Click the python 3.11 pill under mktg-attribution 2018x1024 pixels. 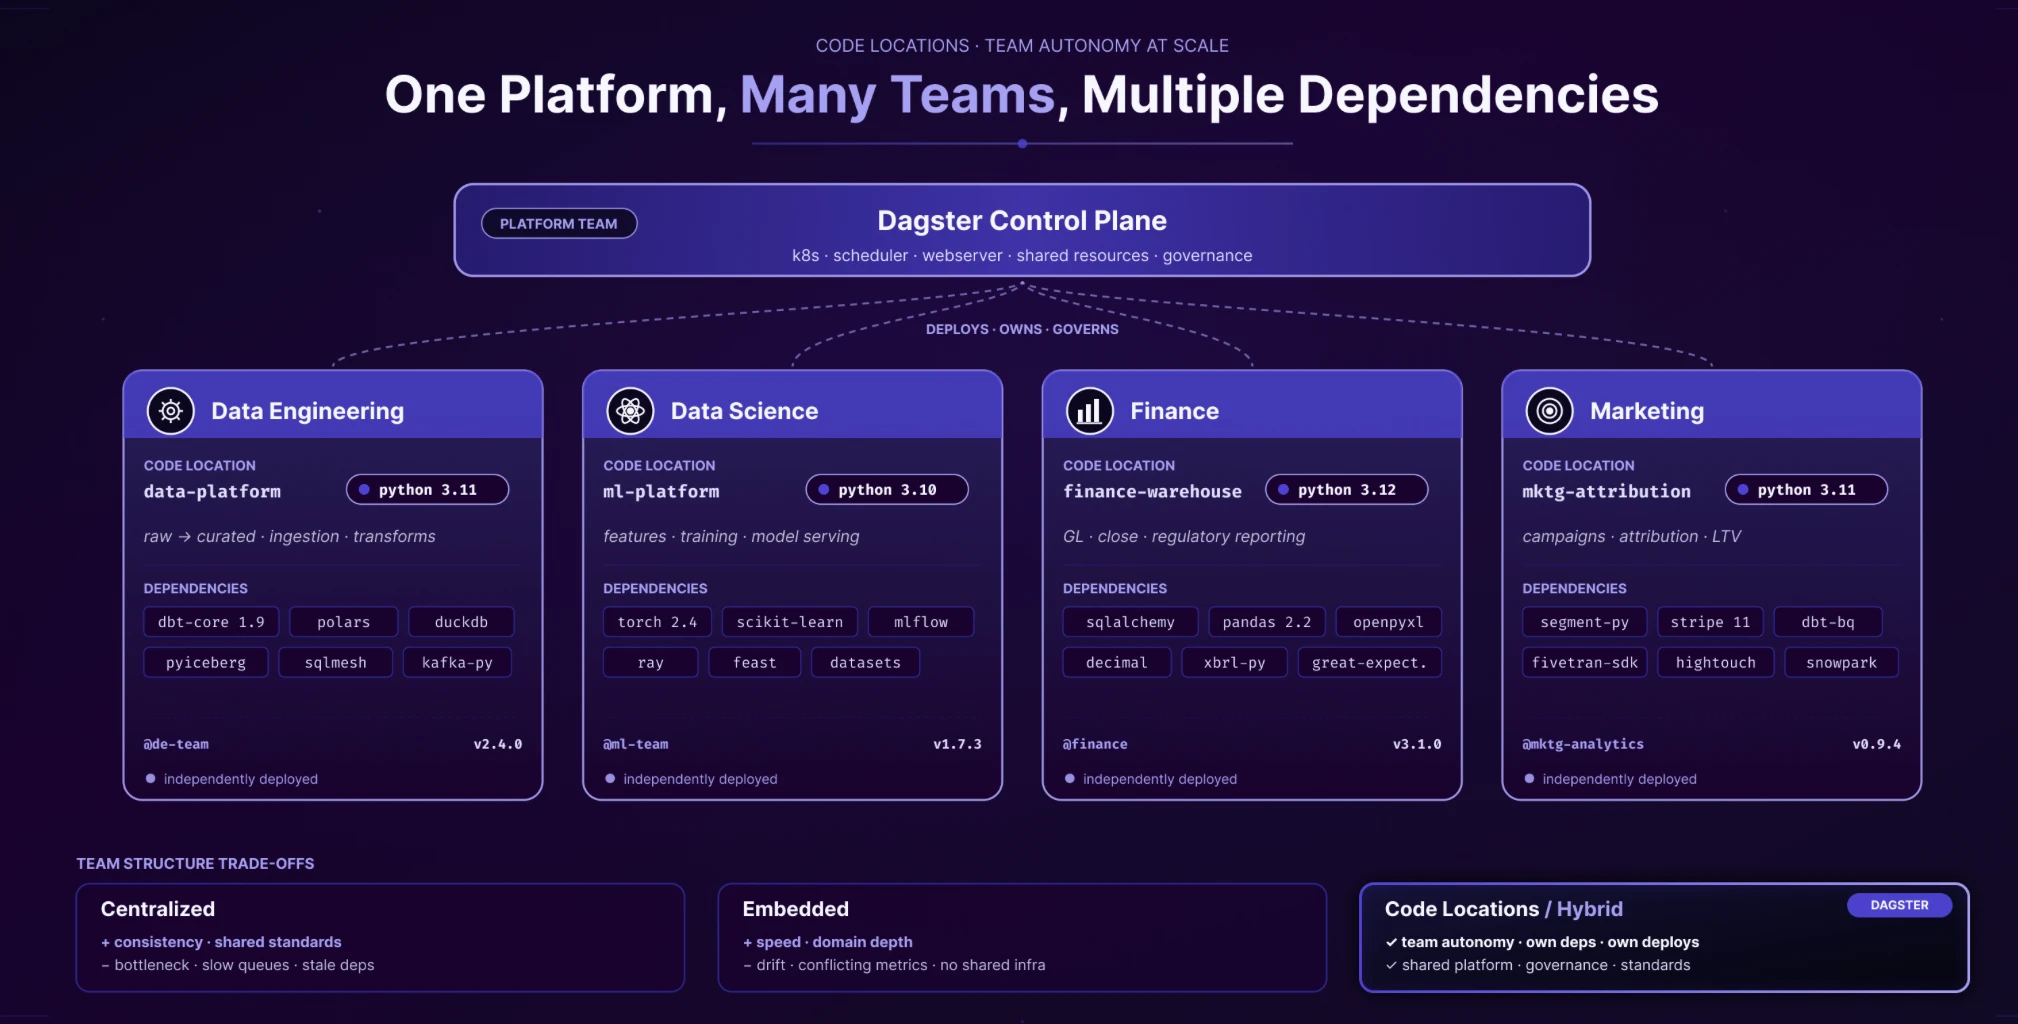tap(1806, 490)
